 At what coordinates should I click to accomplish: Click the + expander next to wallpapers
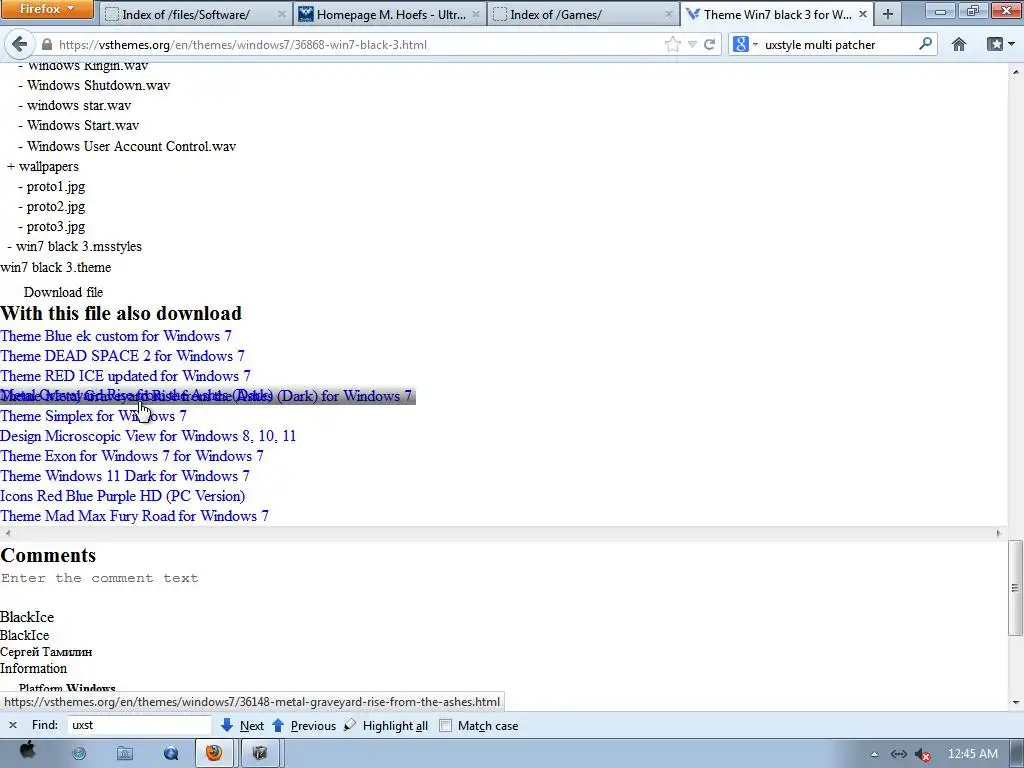10,167
